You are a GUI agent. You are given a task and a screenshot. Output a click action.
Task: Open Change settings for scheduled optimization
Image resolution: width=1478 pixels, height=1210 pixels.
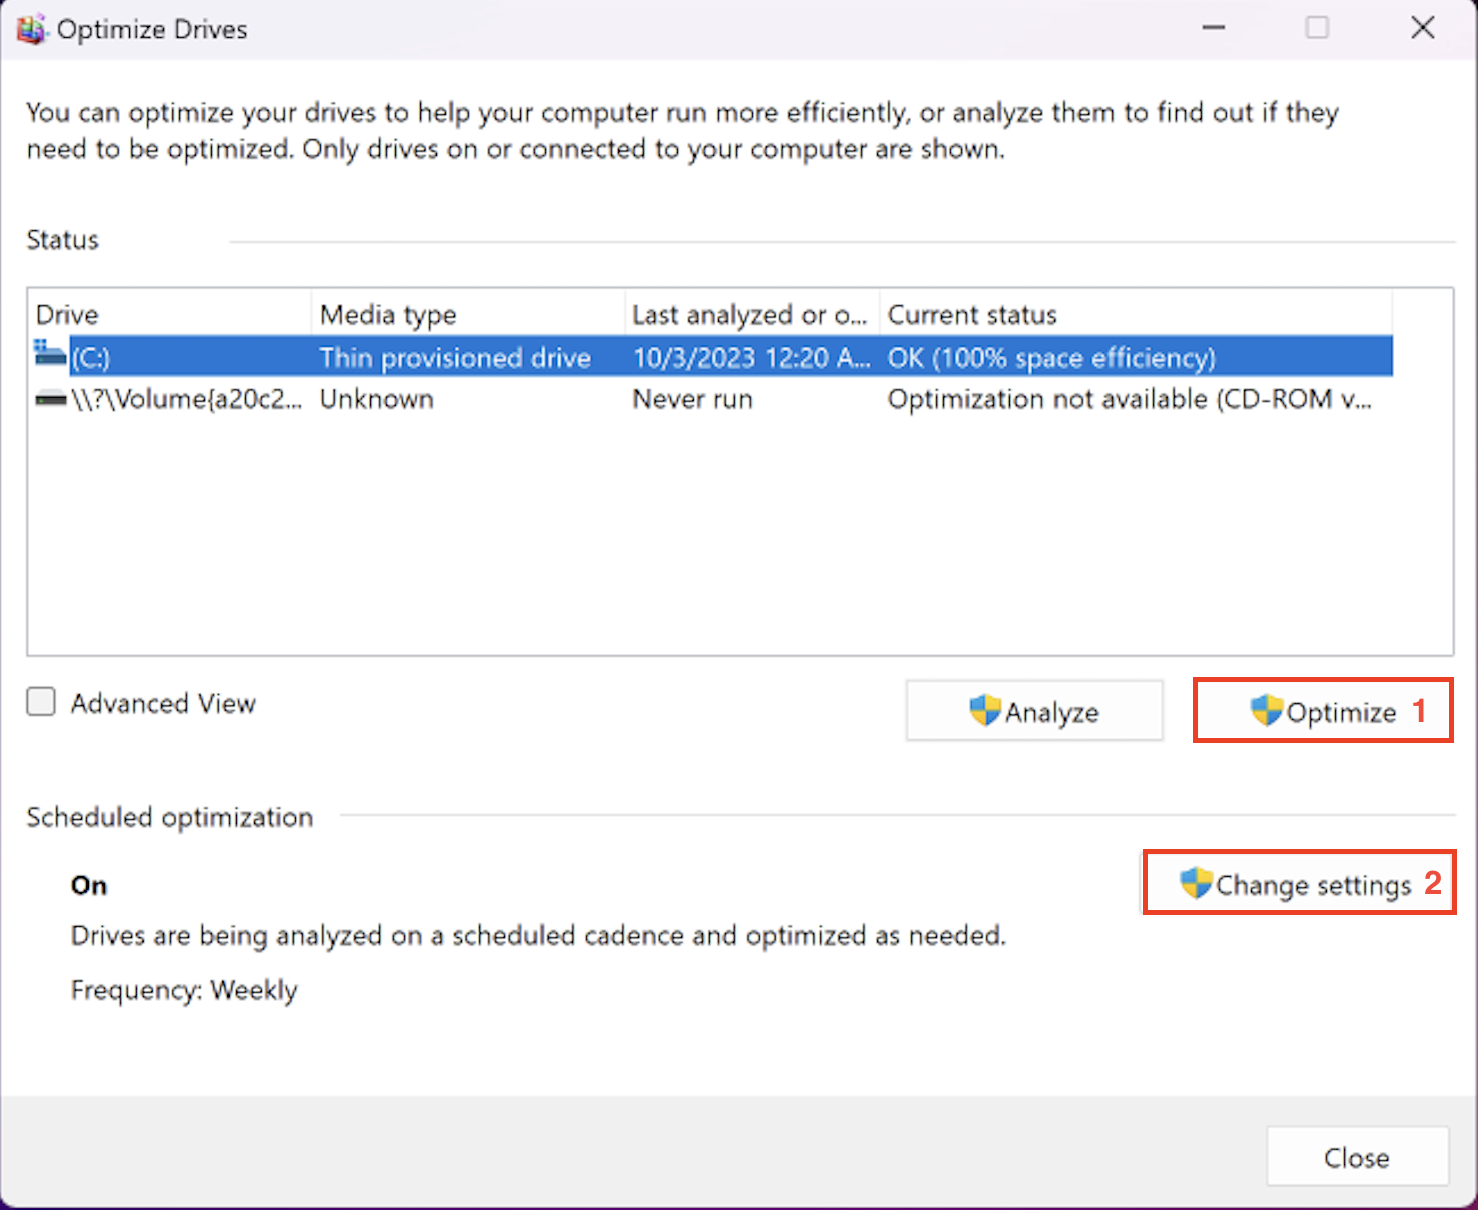pyautogui.click(x=1298, y=884)
